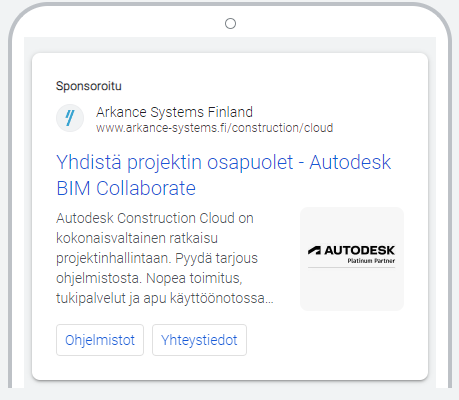Click the 'Platinum Partner' caption text
Image resolution: width=459 pixels, height=400 pixels.
coord(371,261)
